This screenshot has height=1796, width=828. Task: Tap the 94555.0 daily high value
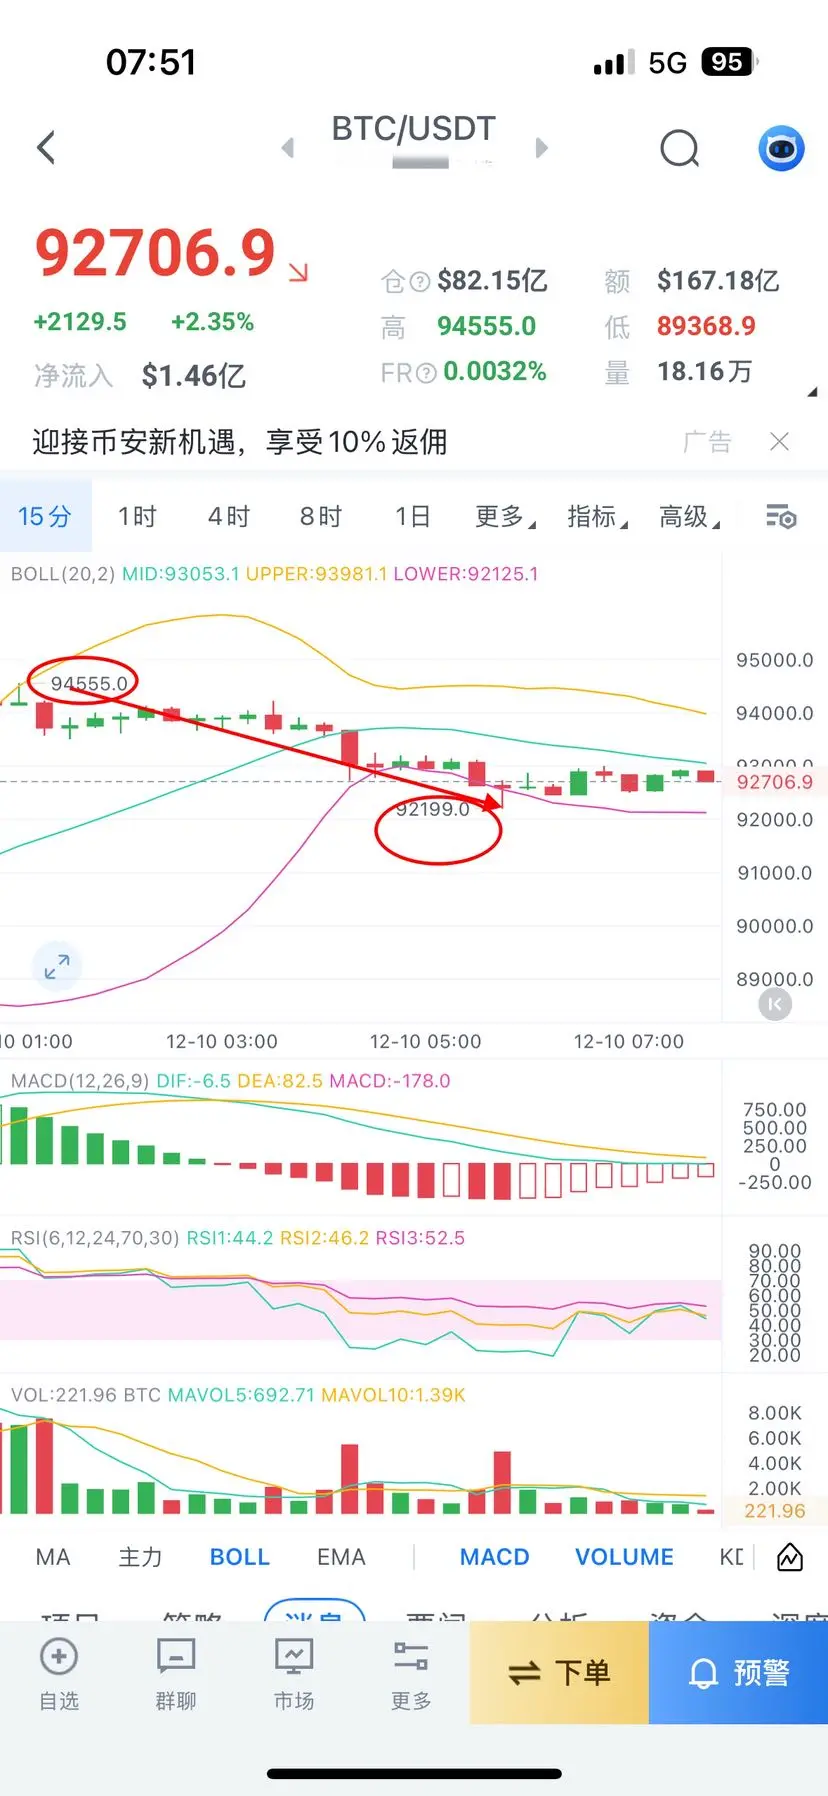(486, 326)
